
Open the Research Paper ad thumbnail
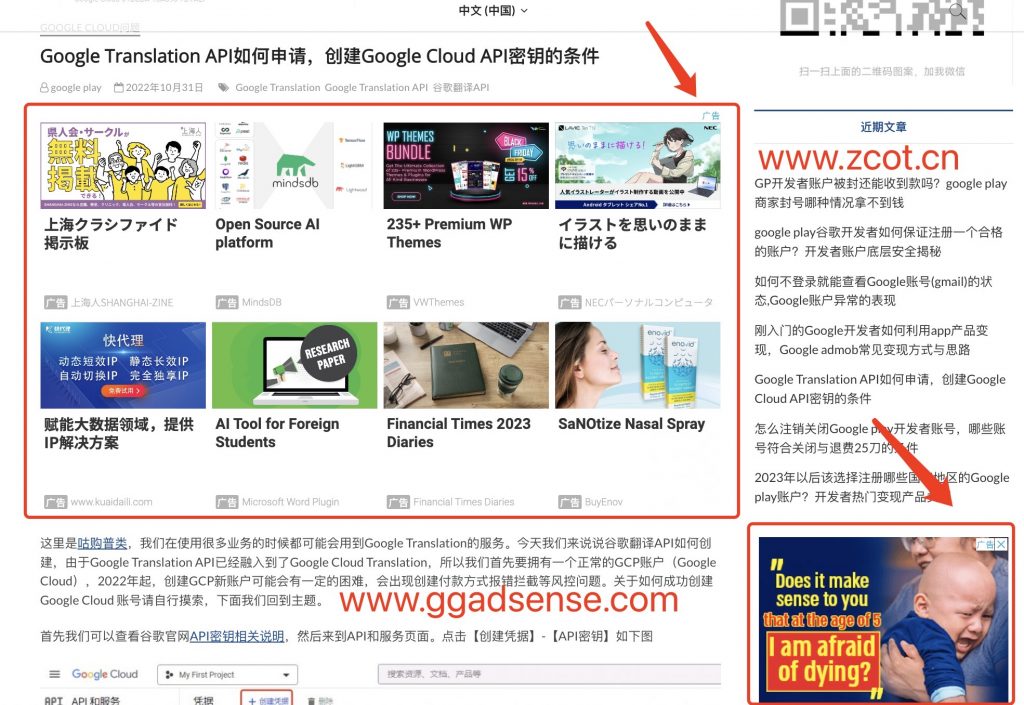click(295, 365)
